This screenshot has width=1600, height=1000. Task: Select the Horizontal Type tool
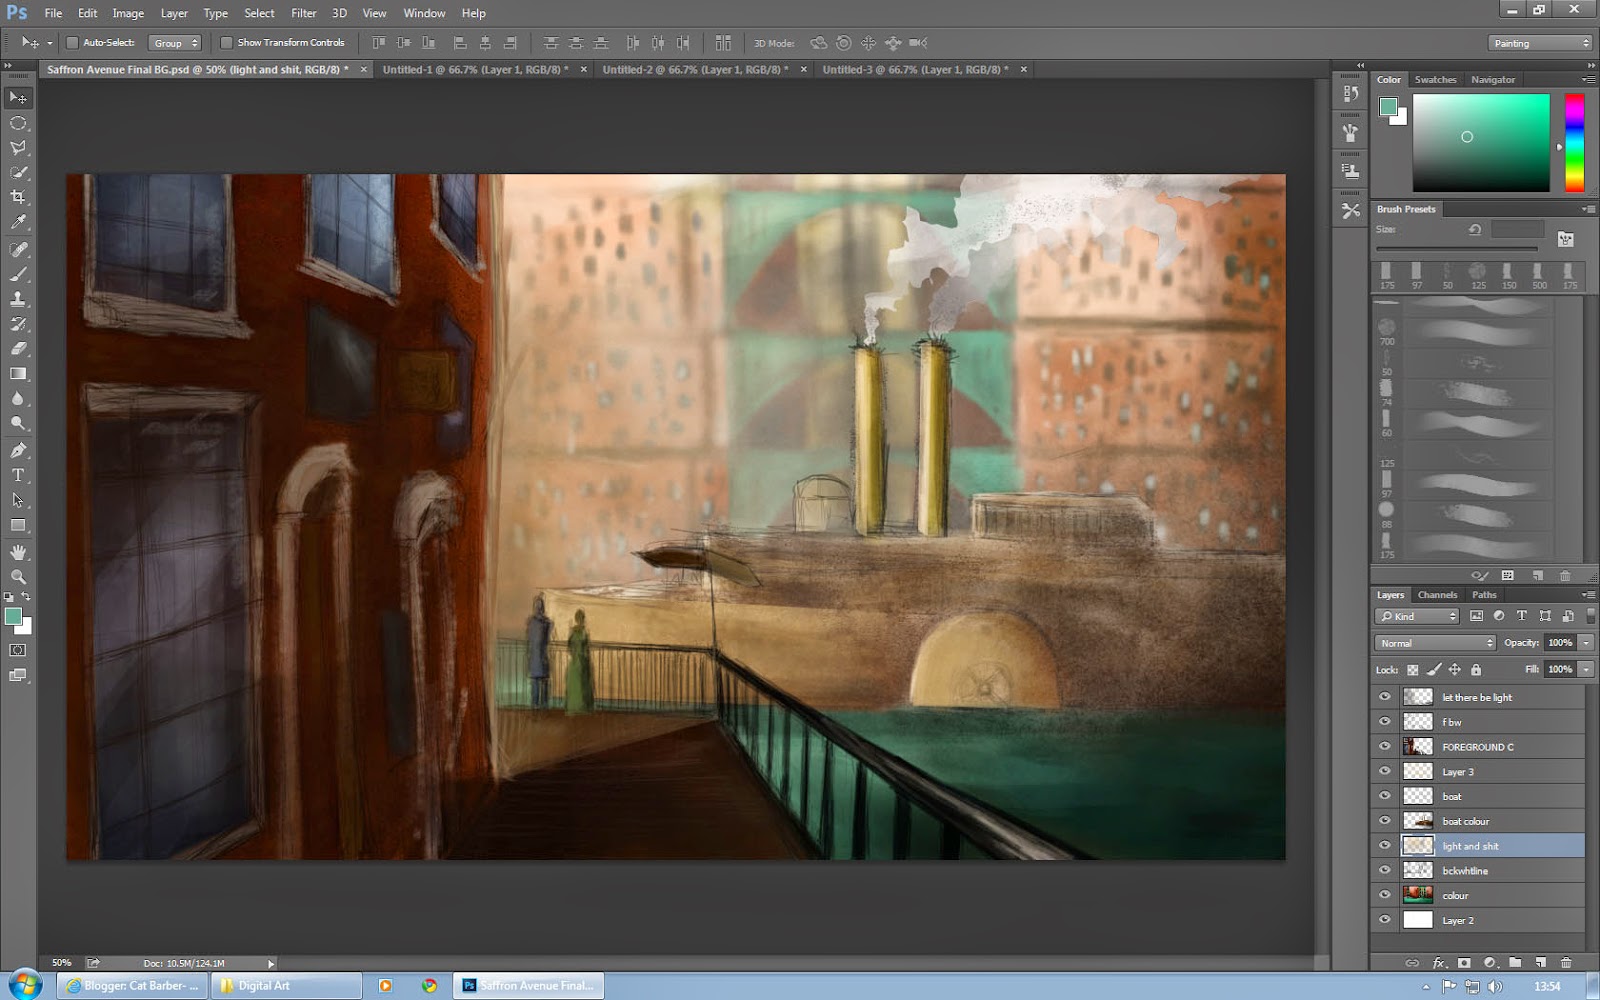pos(18,475)
